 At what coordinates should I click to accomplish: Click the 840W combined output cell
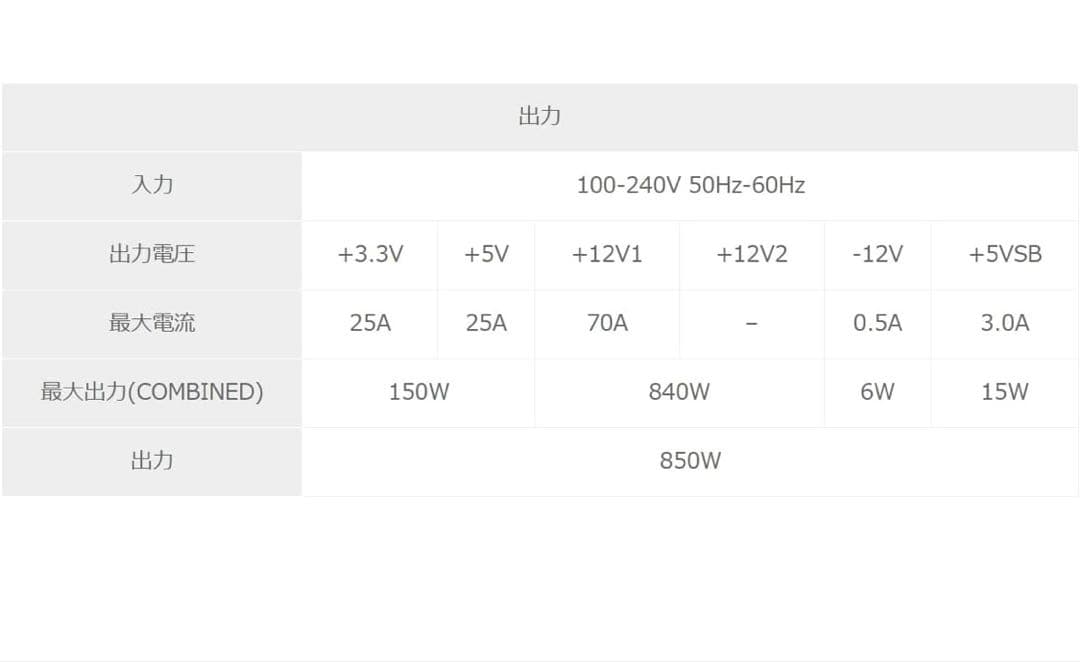tap(679, 392)
